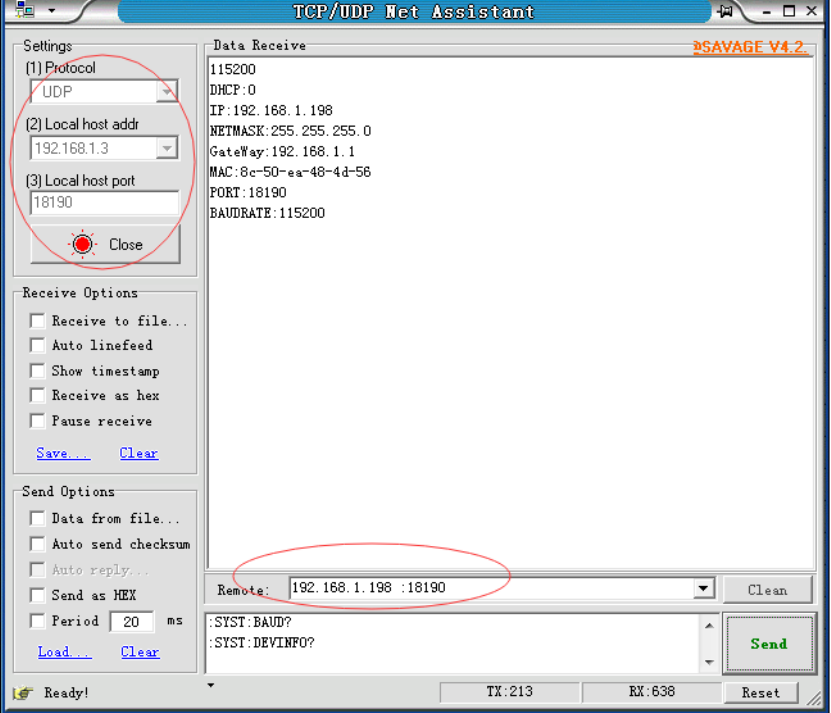Click Clear link in Send Options
Image resolution: width=831 pixels, height=713 pixels.
coord(140,652)
